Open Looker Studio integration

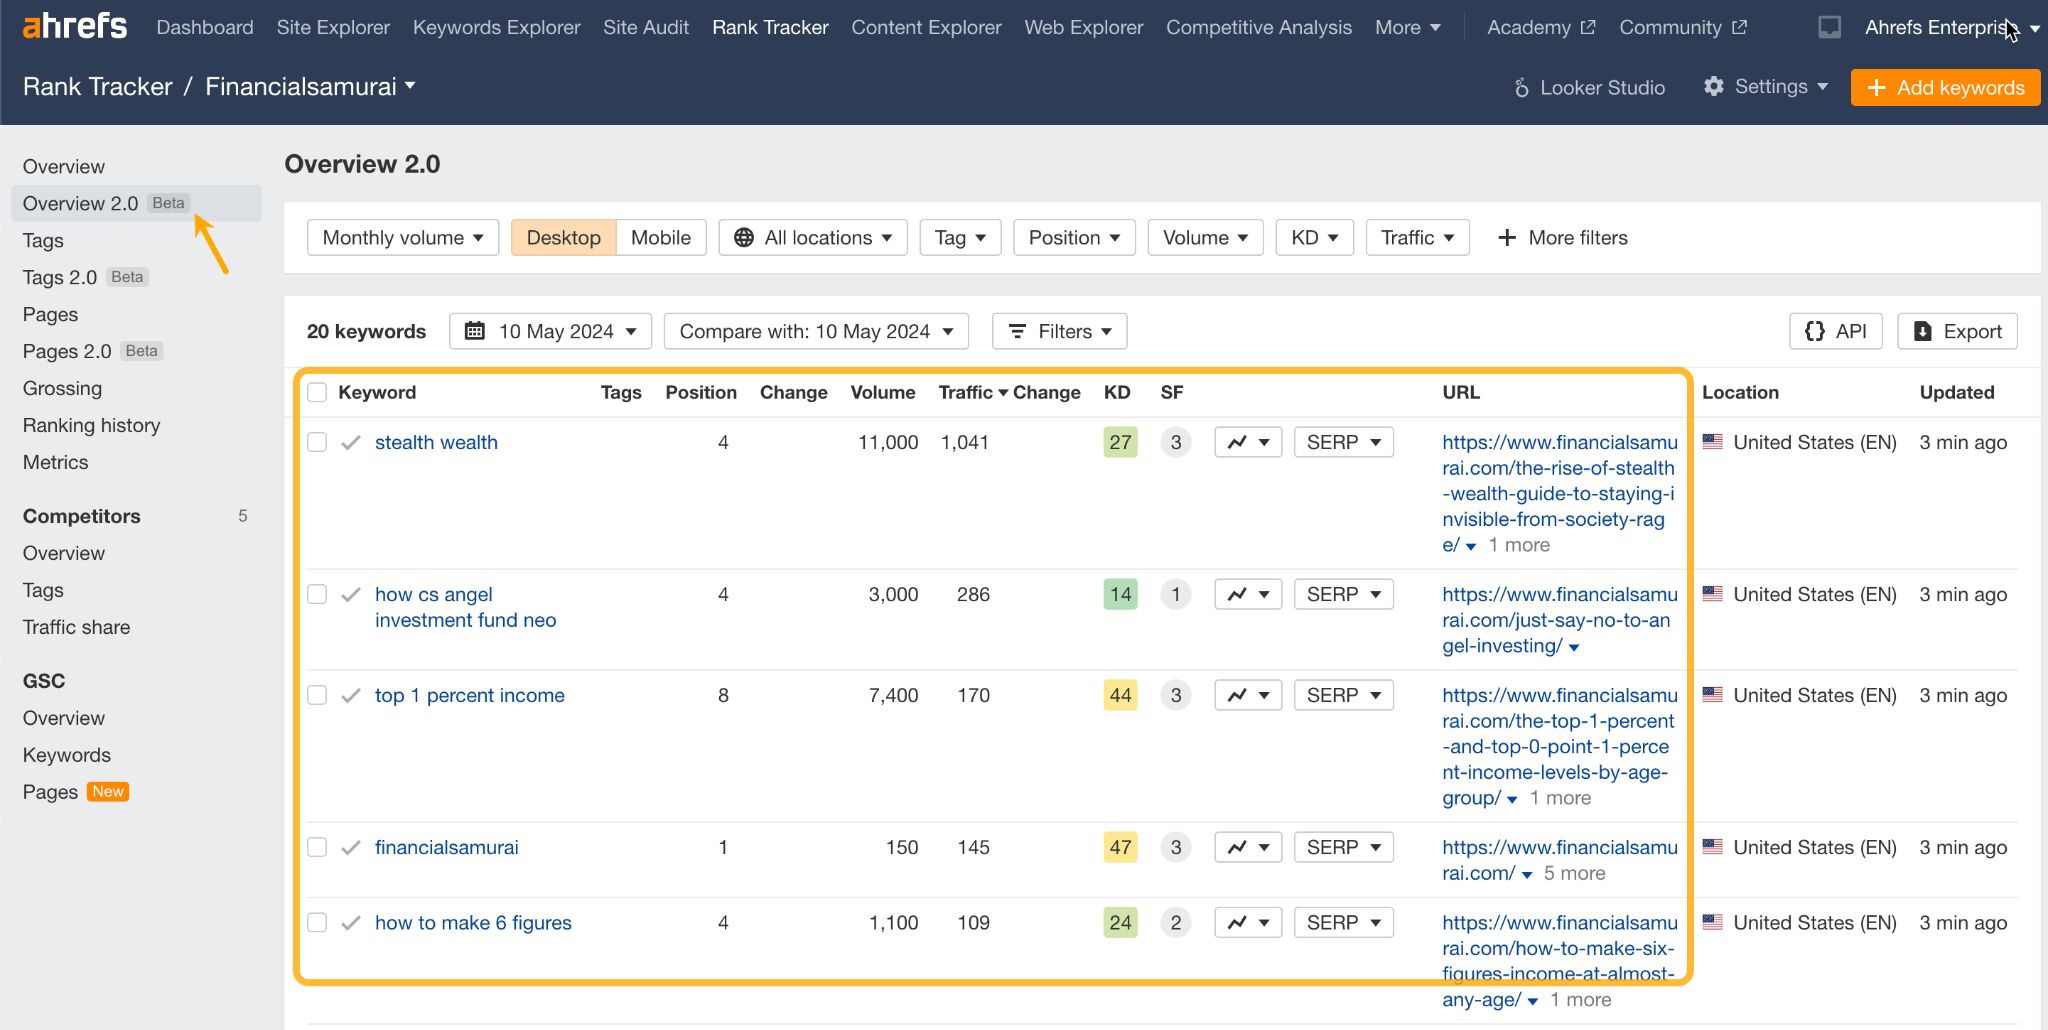point(1590,88)
